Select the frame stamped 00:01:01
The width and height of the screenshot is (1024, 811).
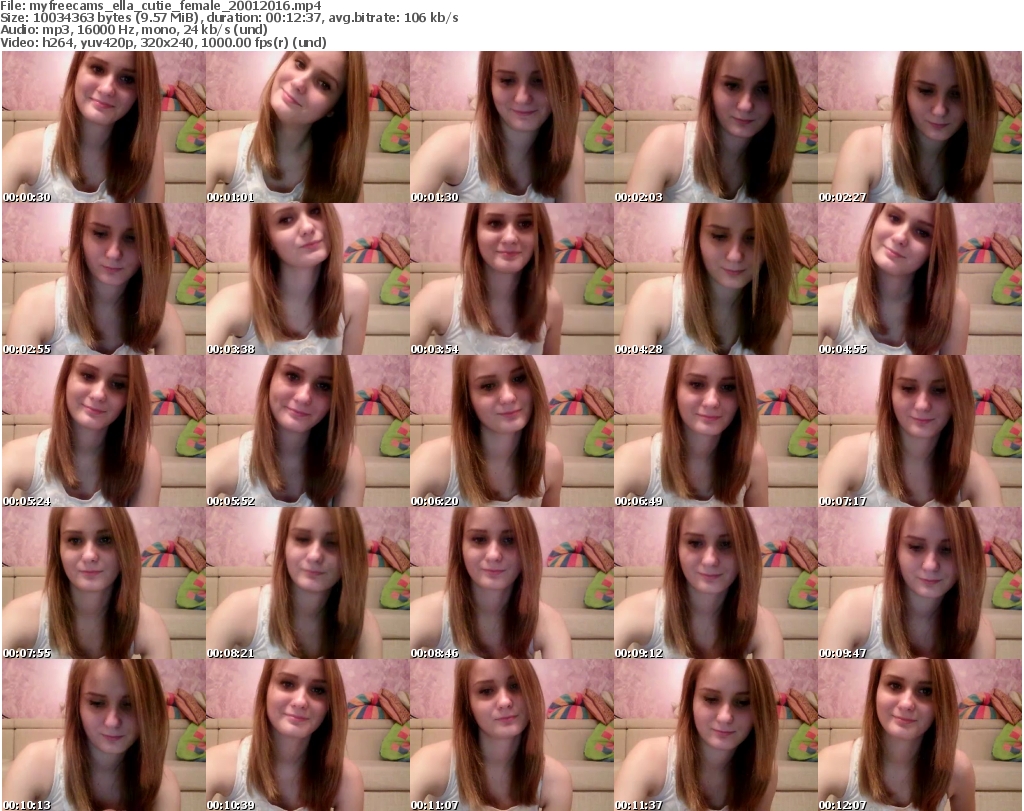tap(308, 127)
